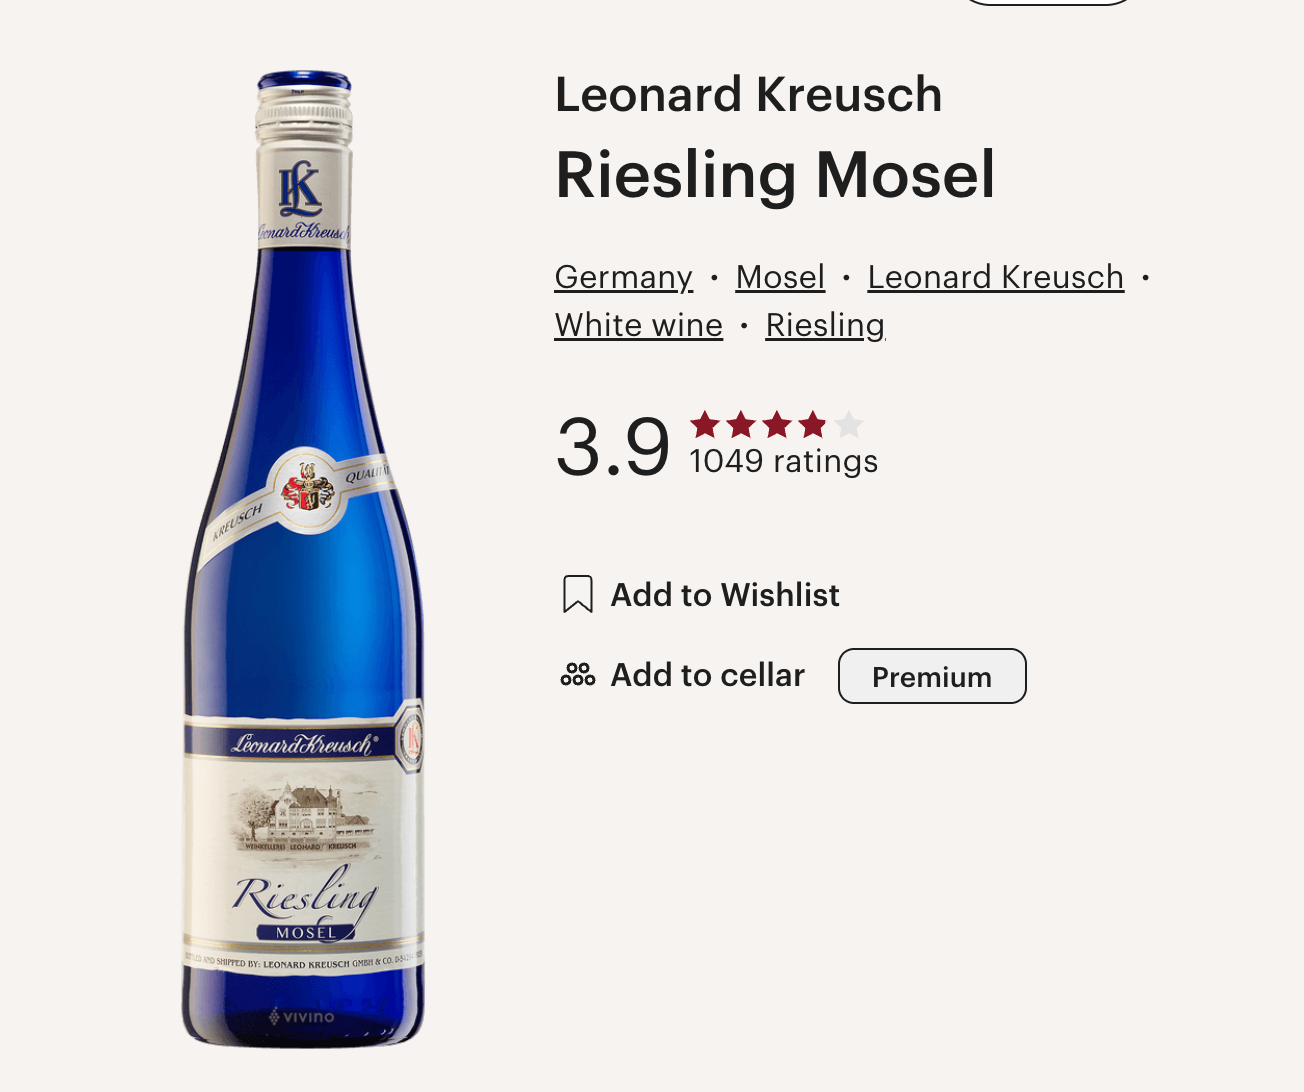
Task: Click the Leonard Kreusch heading above wine title
Action: pyautogui.click(x=748, y=95)
